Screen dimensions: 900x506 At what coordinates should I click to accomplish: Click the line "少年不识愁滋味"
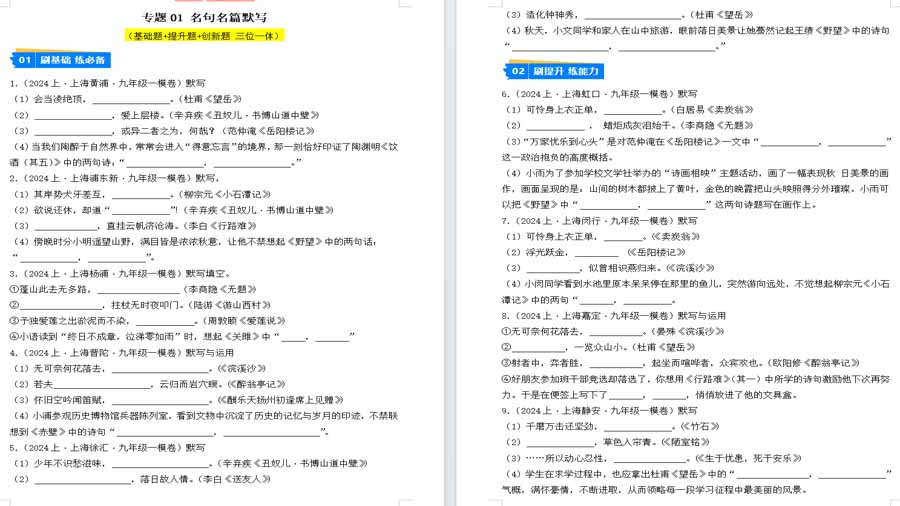pyautogui.click(x=68, y=464)
